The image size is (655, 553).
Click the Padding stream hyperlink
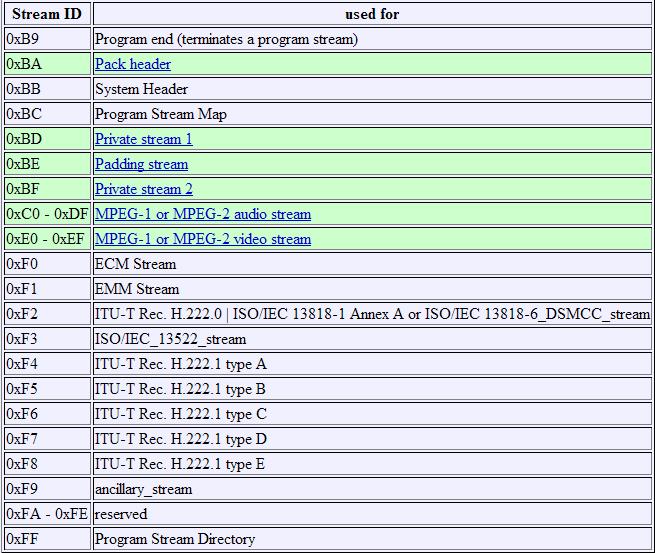[x=141, y=164]
